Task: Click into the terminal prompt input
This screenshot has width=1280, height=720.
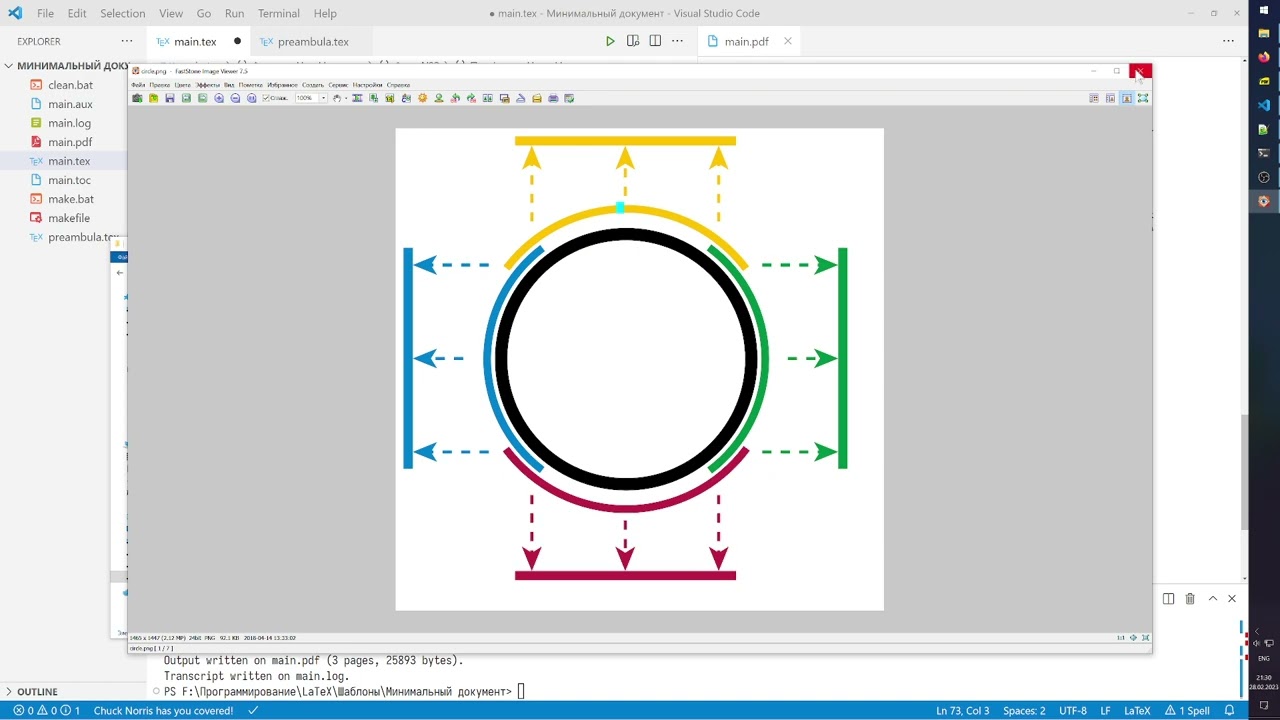Action: (x=521, y=691)
